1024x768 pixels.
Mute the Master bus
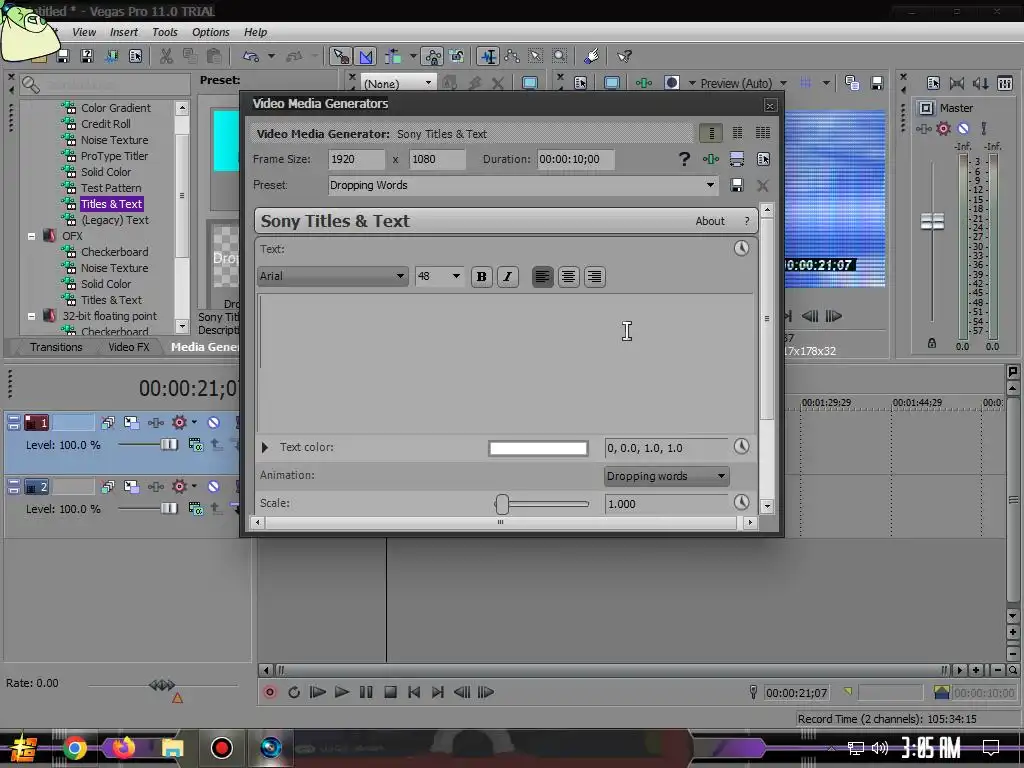coord(963,129)
